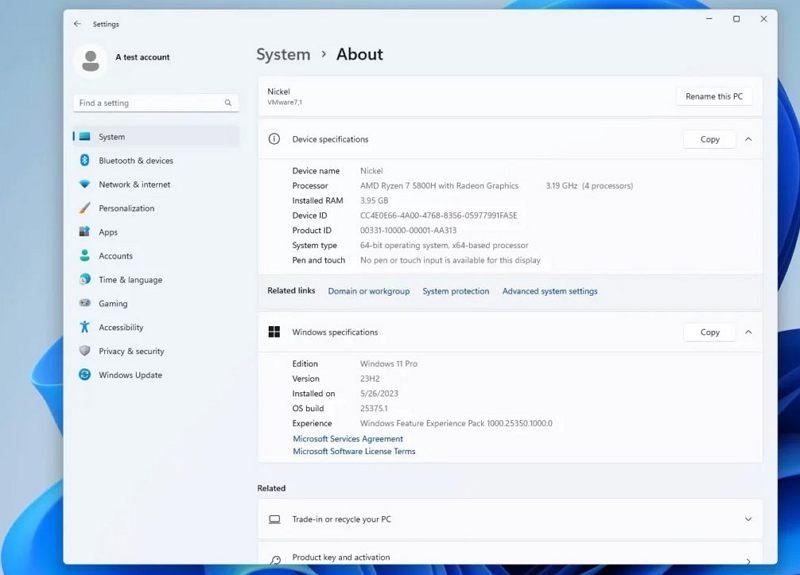The width and height of the screenshot is (800, 575).
Task: Click the search magnifier icon
Action: click(x=228, y=103)
